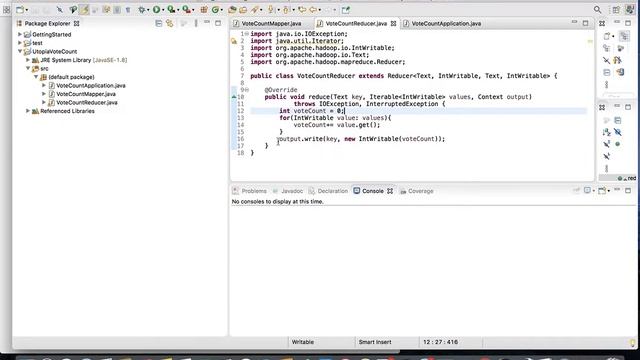Screen dimensions: 640x360
Task: Click the 'Writable' status bar field
Action: click(x=303, y=342)
